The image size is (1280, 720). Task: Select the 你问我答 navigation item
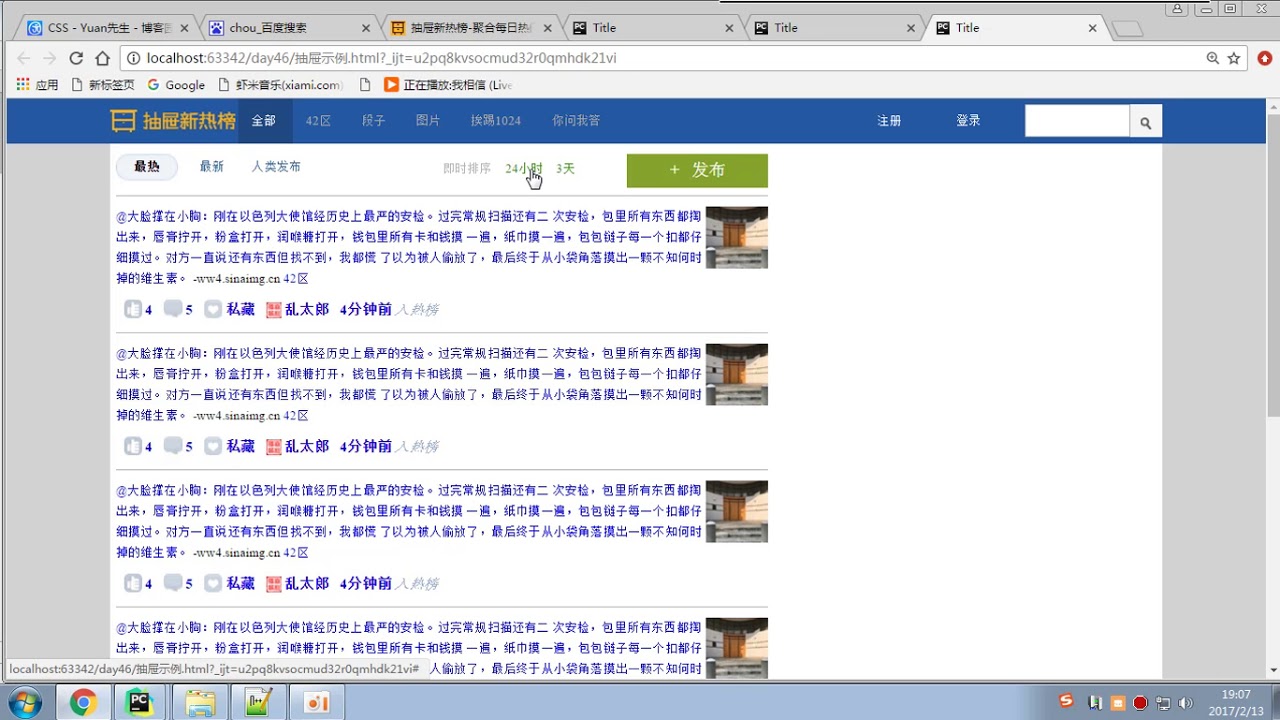click(576, 121)
